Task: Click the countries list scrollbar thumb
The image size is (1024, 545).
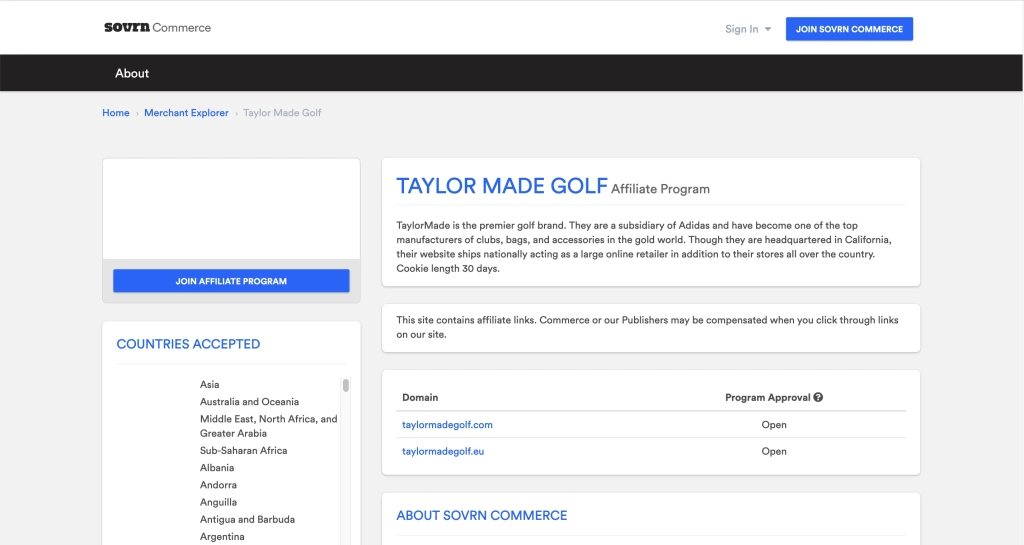Action: [x=345, y=385]
